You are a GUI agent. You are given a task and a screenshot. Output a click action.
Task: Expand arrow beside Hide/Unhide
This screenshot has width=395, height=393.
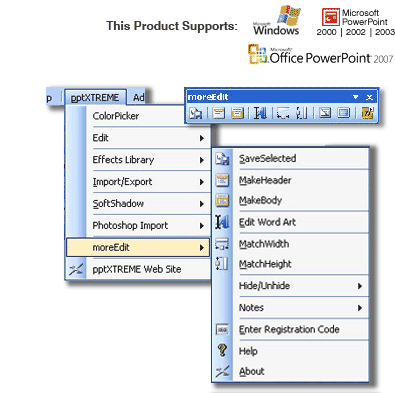point(360,286)
